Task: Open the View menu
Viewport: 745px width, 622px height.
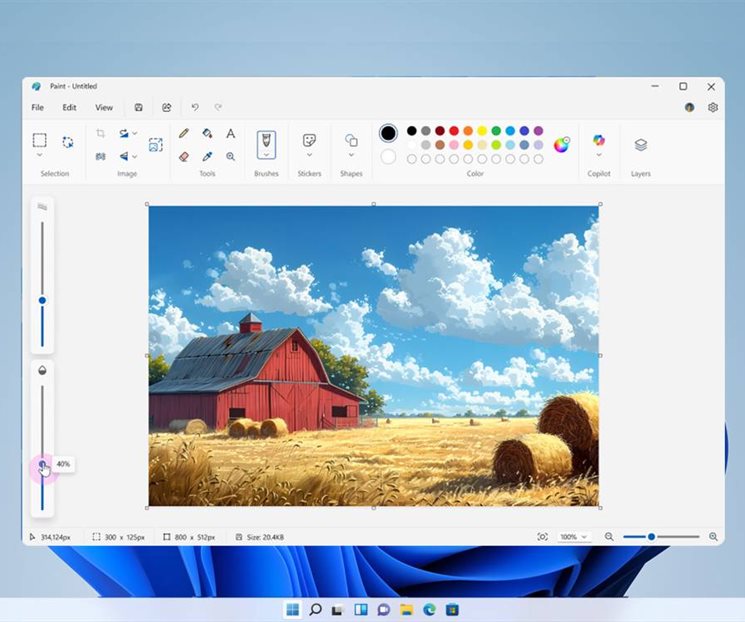Action: tap(104, 107)
